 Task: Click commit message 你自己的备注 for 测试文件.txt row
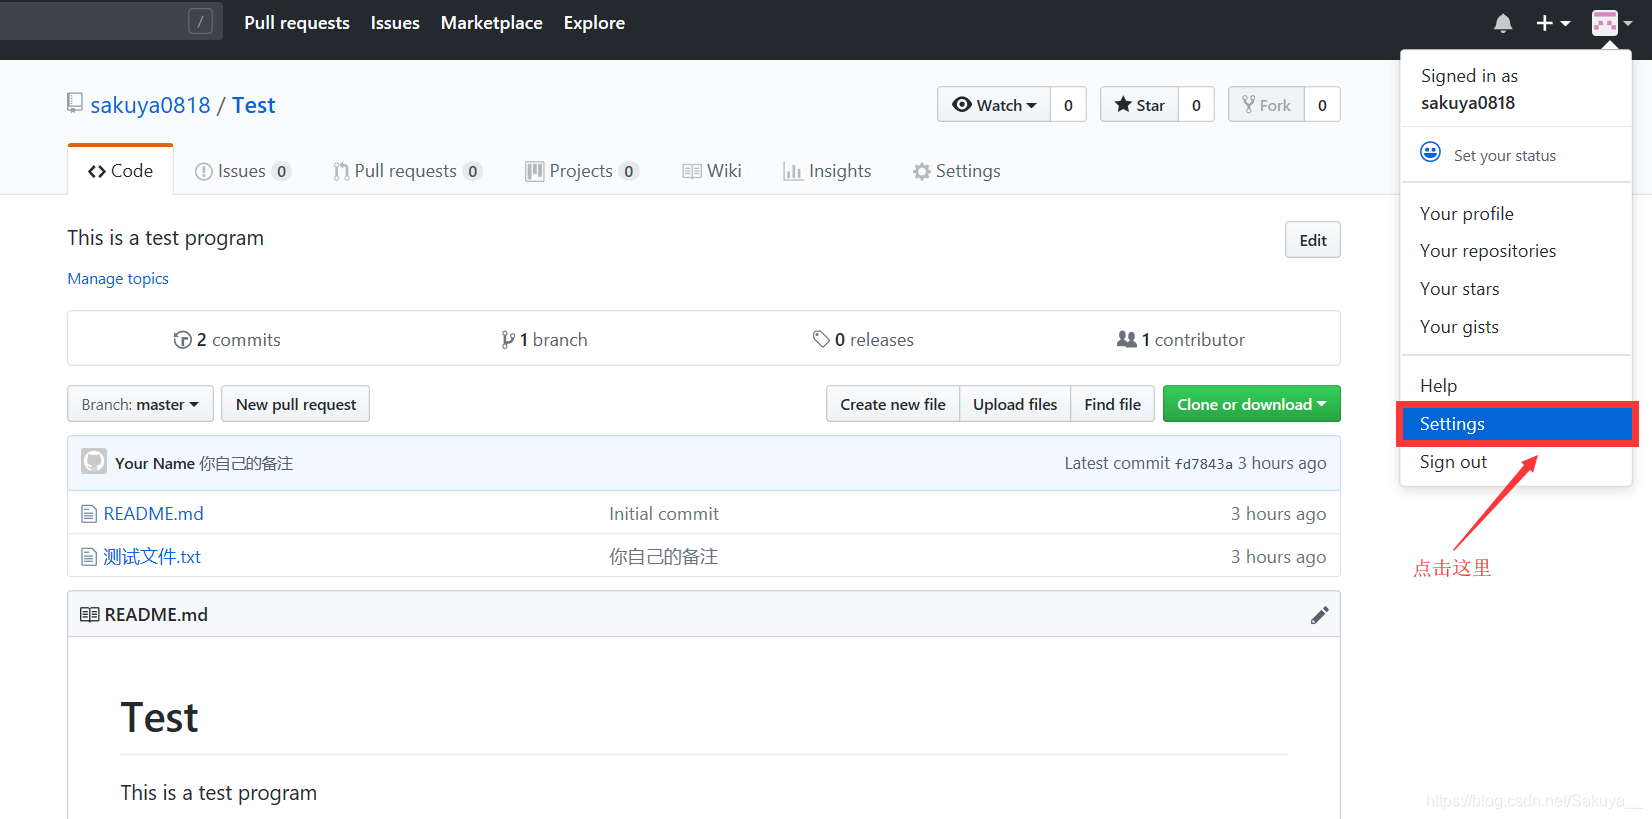[663, 557]
